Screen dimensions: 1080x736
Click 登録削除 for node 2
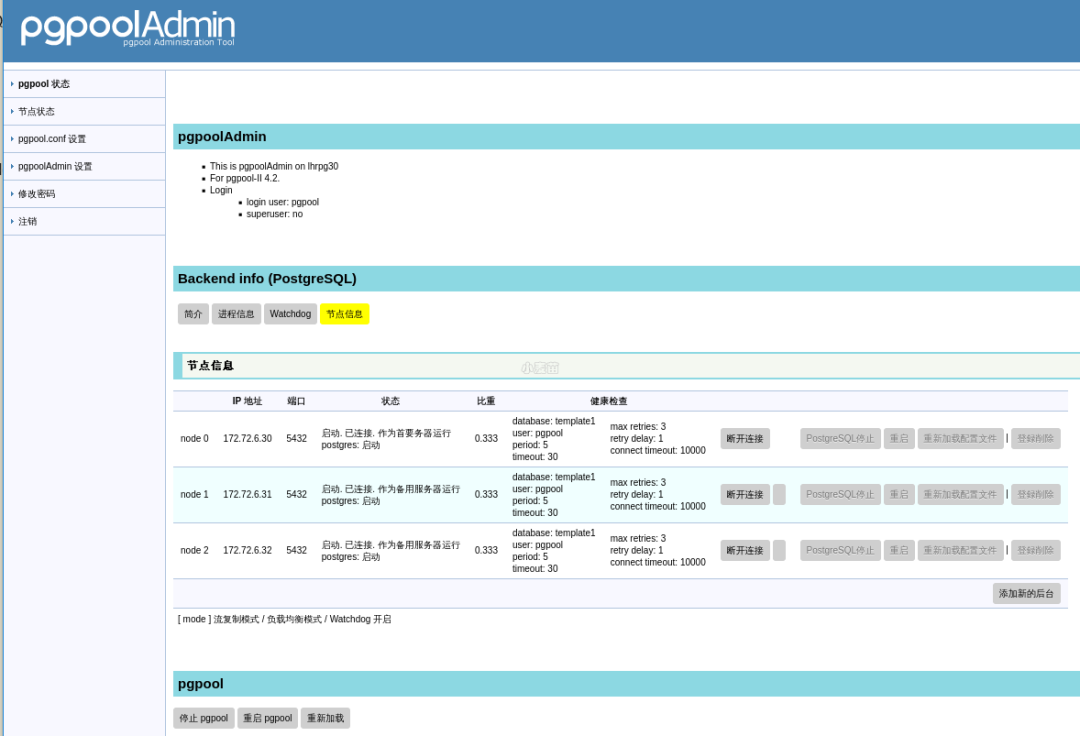[1035, 550]
